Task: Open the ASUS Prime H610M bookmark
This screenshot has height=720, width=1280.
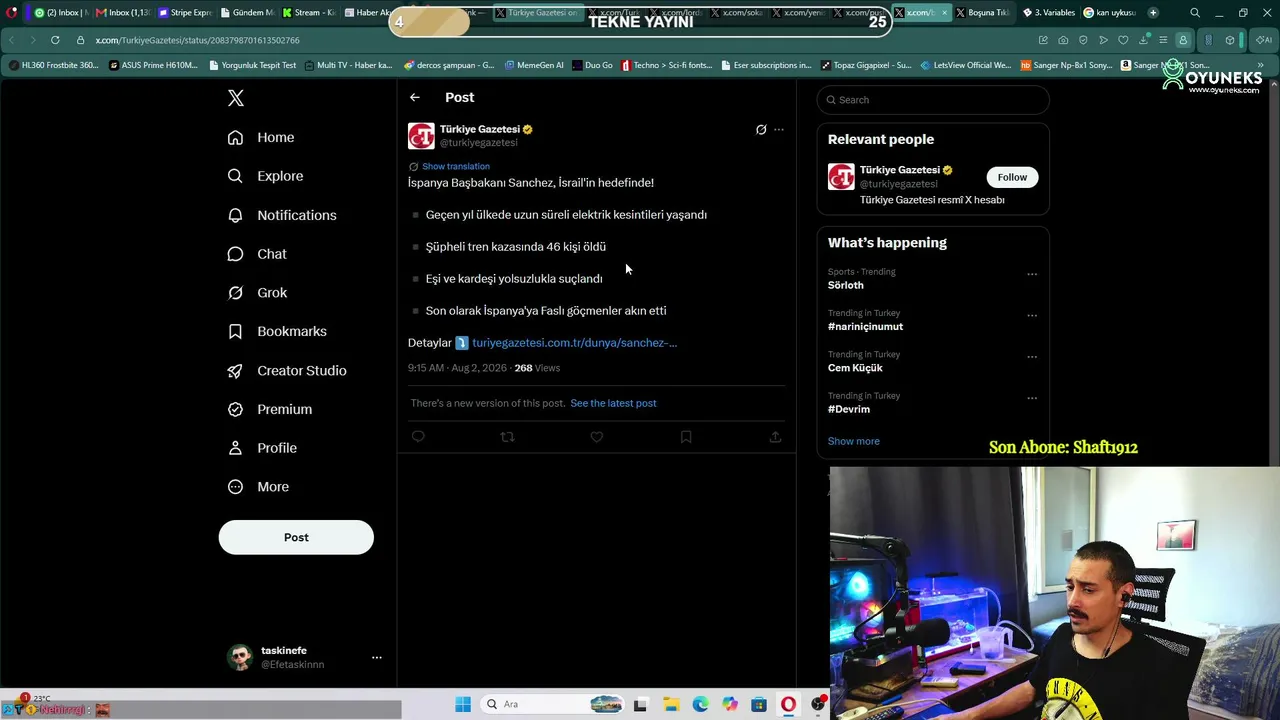Action: 153,65
